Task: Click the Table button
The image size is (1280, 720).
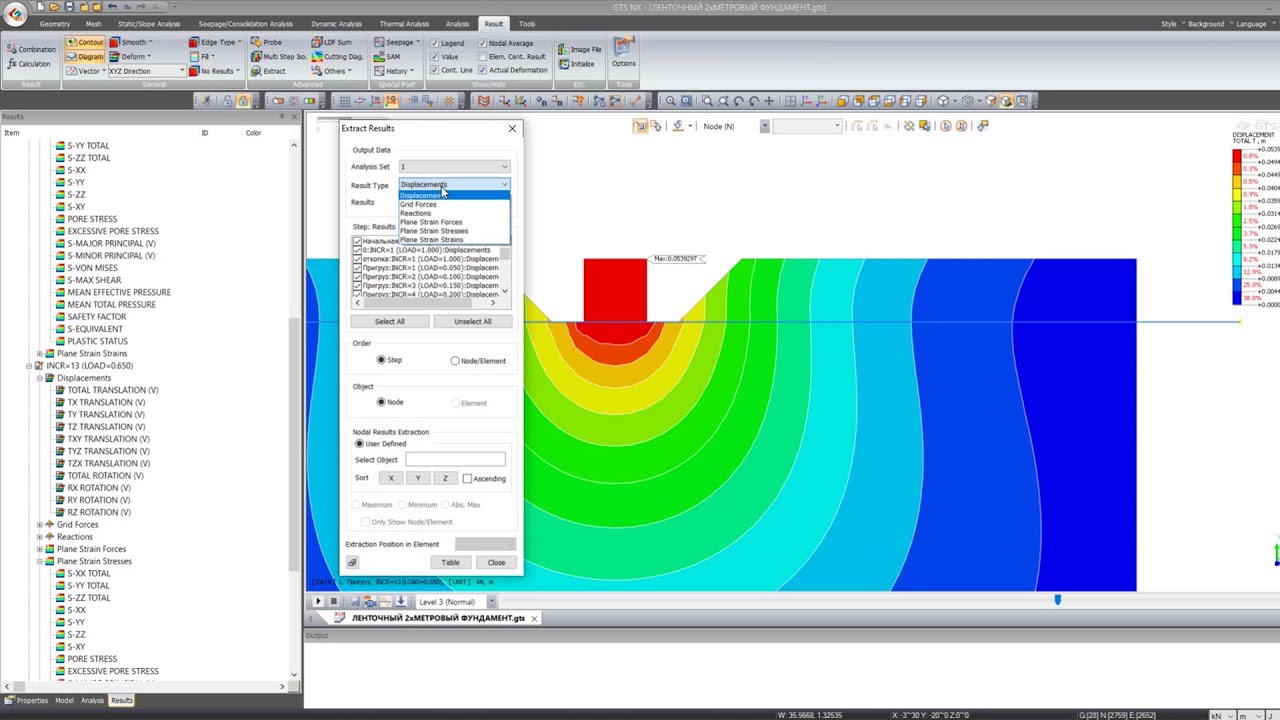Action: (x=450, y=563)
